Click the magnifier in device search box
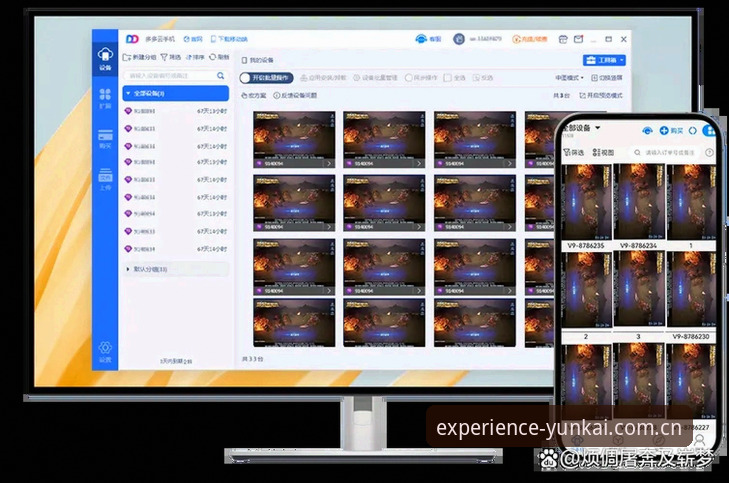This screenshot has height=483, width=729. click(x=220, y=75)
